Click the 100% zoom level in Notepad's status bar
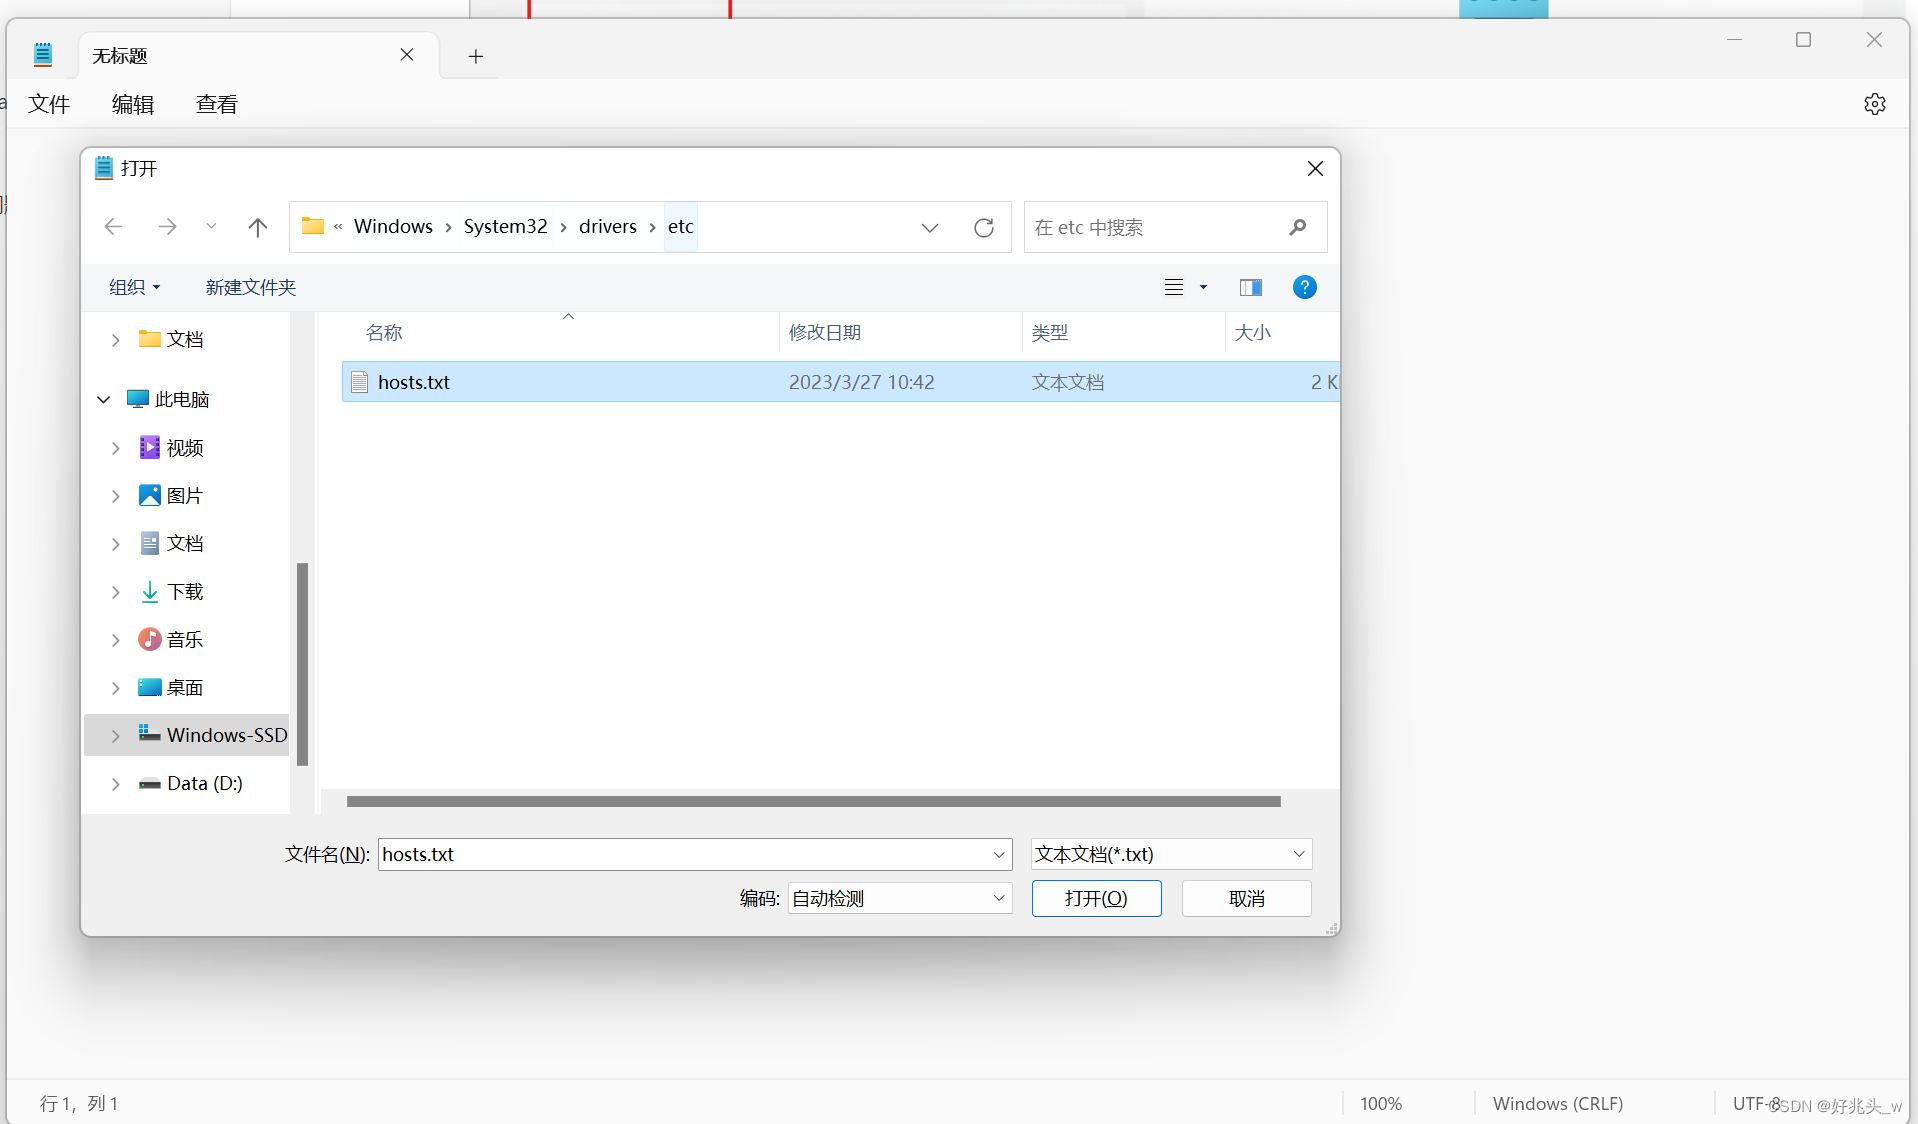 point(1381,1103)
